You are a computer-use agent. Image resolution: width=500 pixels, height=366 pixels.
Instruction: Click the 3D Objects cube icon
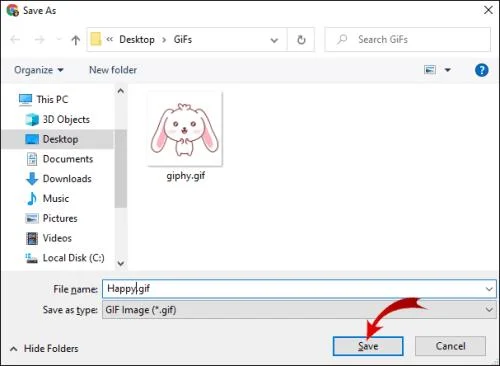(32, 119)
